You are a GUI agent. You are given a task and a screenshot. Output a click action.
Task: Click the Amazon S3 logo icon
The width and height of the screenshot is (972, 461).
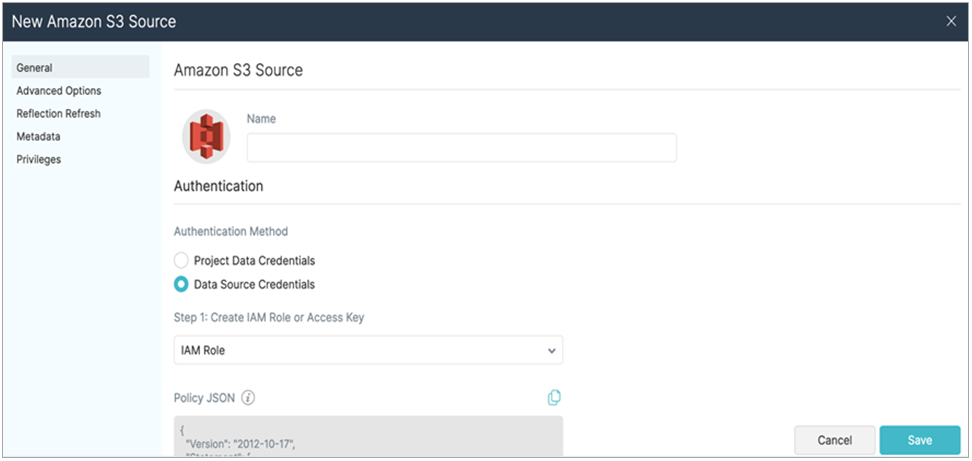click(206, 137)
